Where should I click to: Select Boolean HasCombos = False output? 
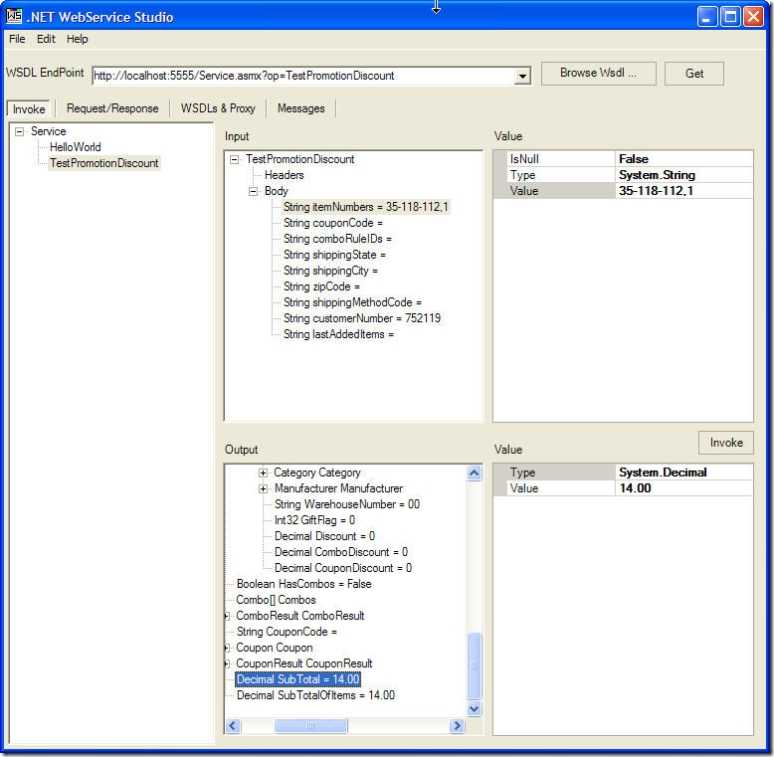point(304,584)
